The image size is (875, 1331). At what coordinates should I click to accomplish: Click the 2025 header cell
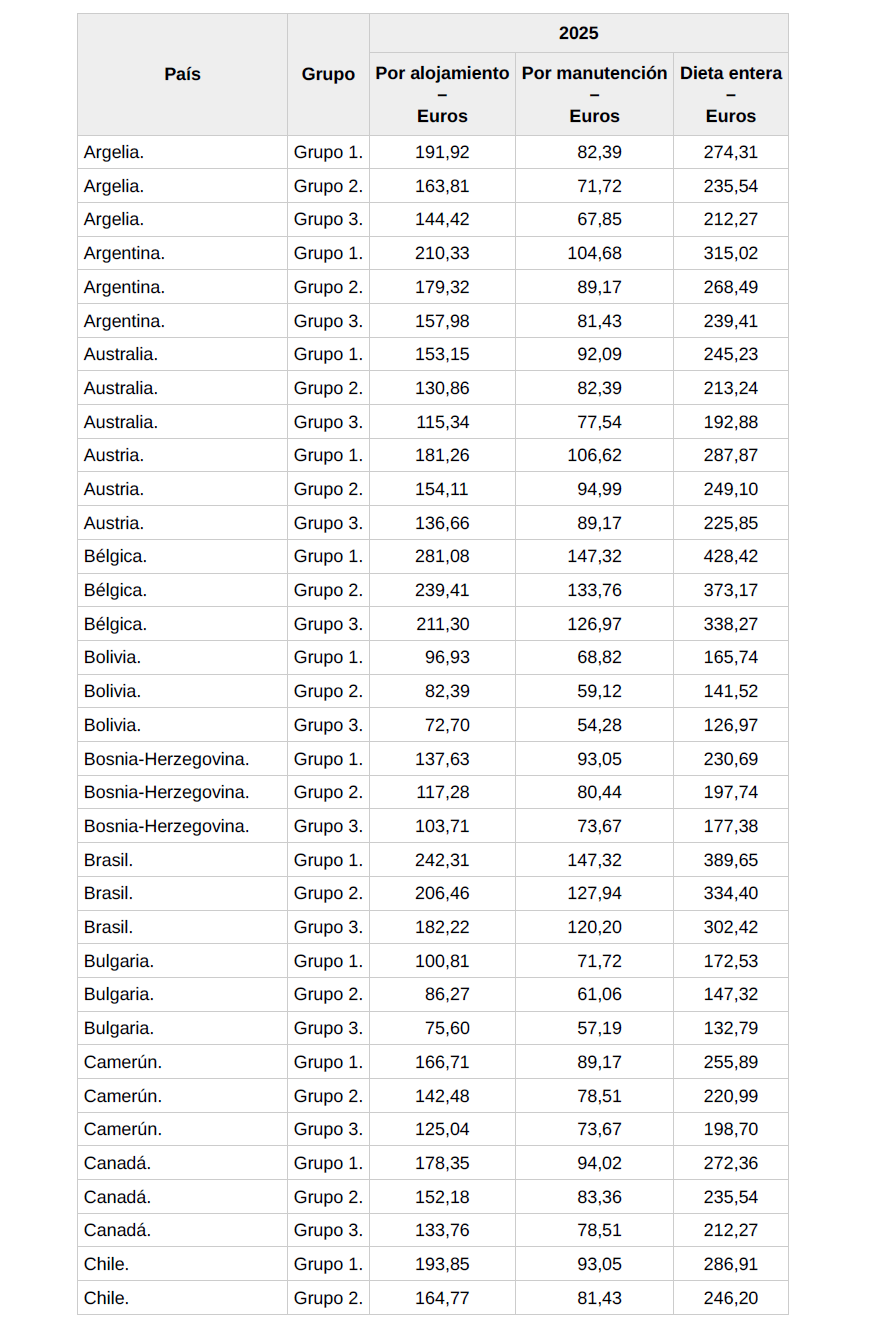click(x=578, y=33)
